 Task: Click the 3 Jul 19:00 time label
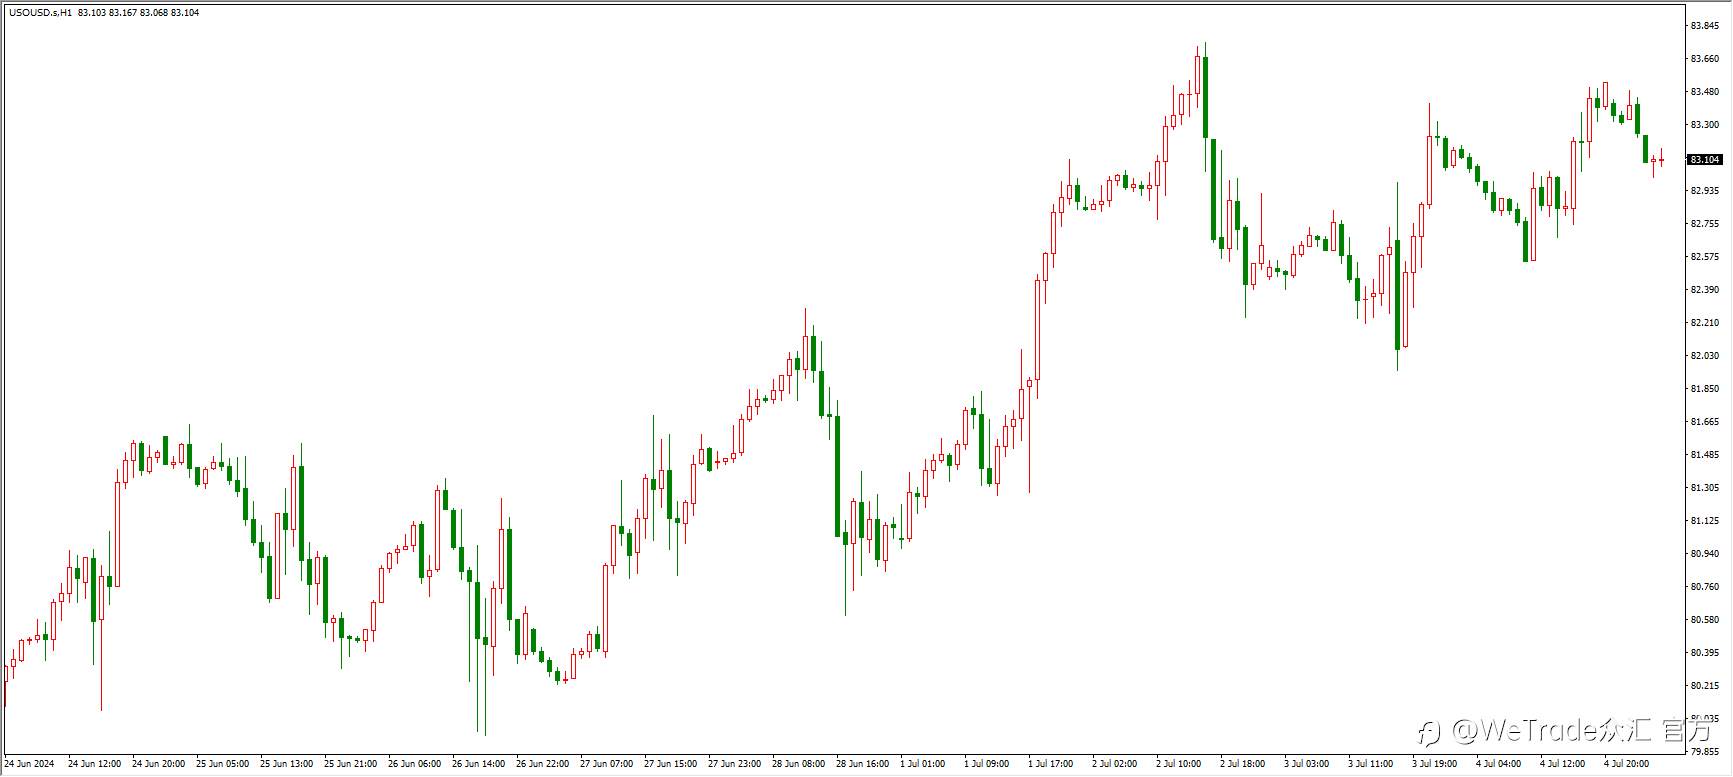1435,764
